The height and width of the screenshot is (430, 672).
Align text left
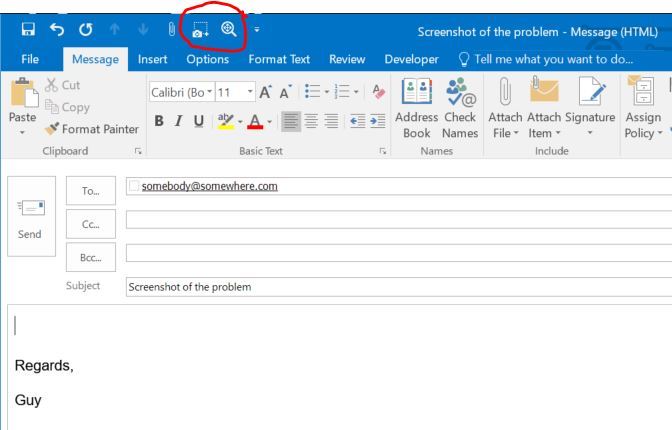tap(291, 121)
